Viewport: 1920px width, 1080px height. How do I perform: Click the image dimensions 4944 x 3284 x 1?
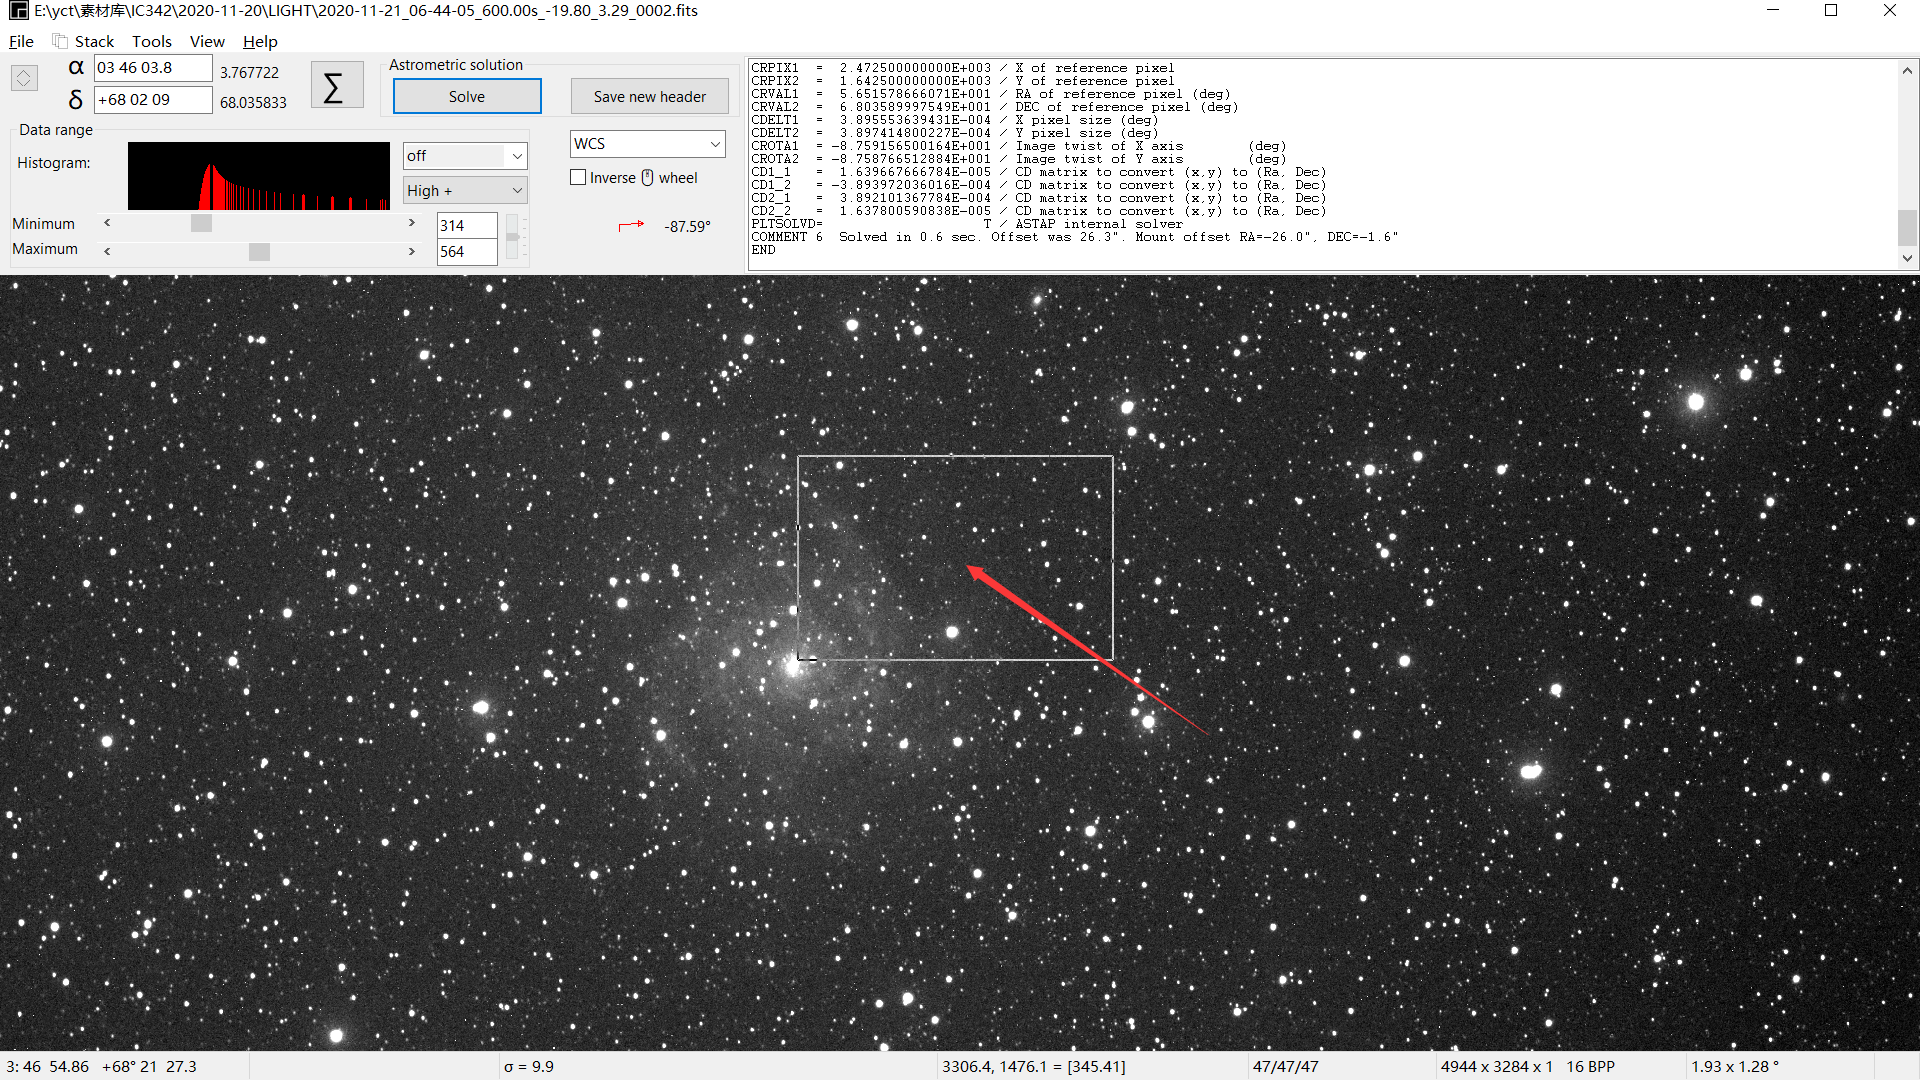coord(1496,1066)
